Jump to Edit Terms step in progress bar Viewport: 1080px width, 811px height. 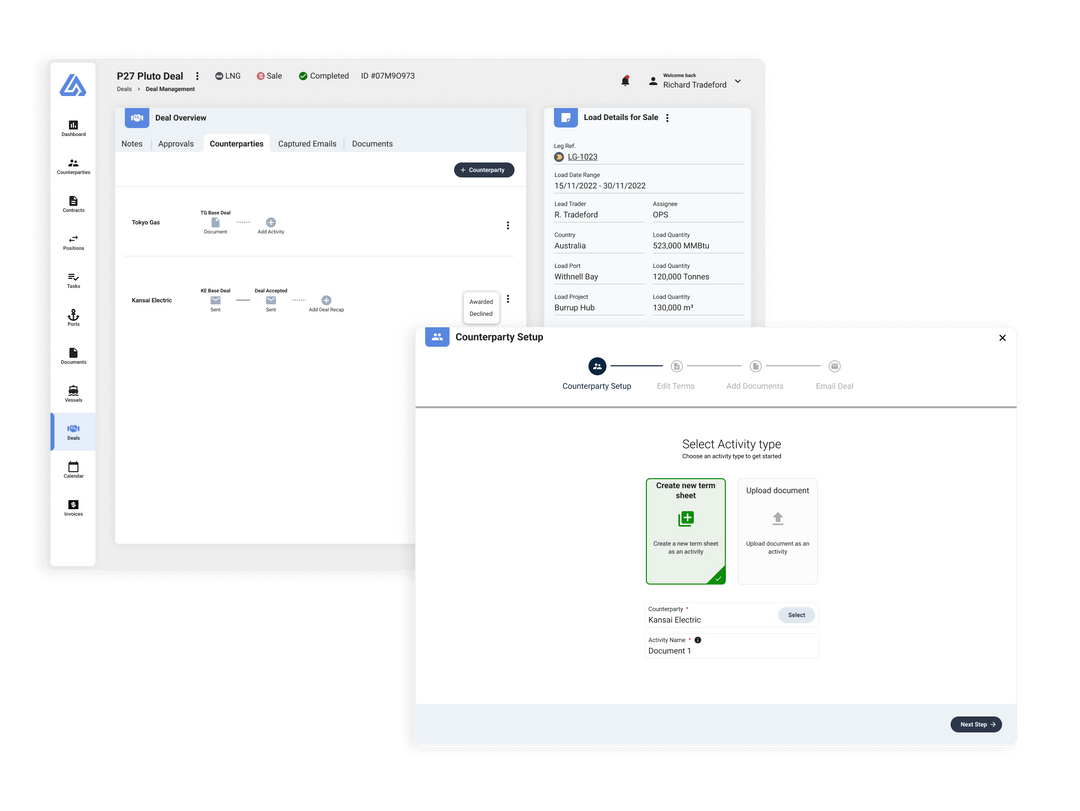point(676,367)
